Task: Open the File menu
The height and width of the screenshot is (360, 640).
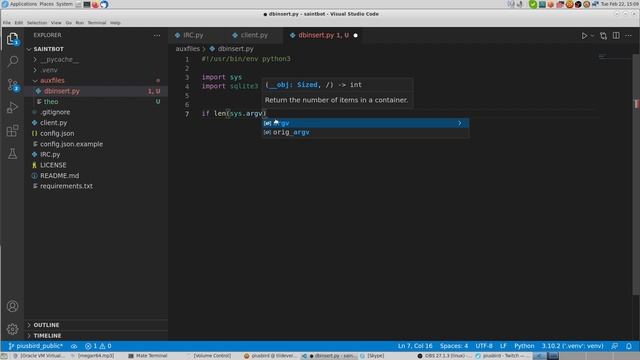Action: (7, 23)
